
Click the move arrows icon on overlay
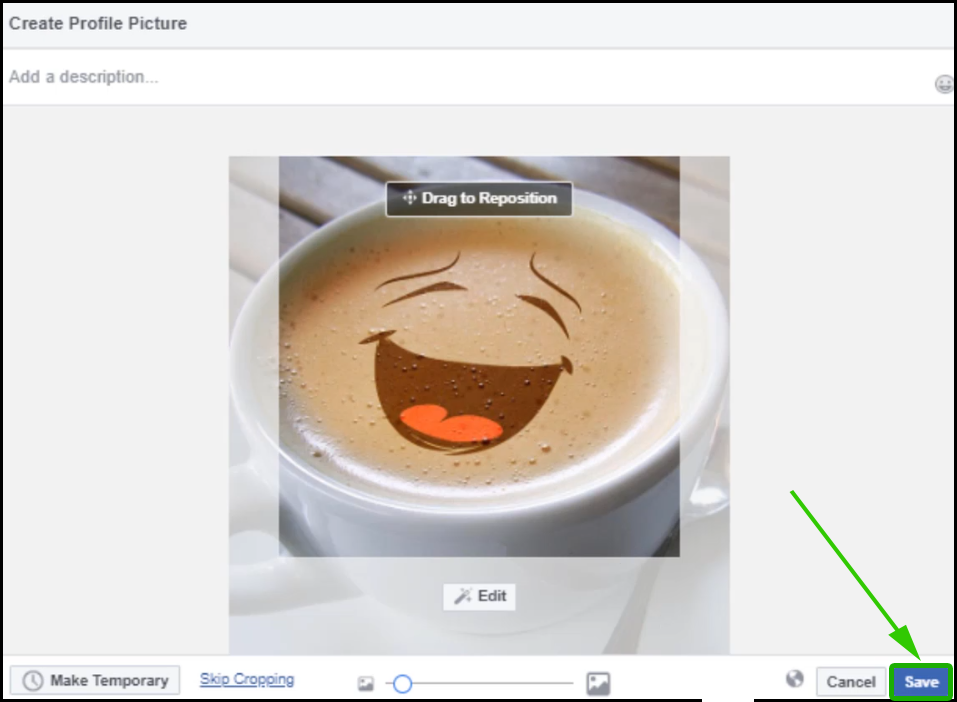pyautogui.click(x=409, y=198)
